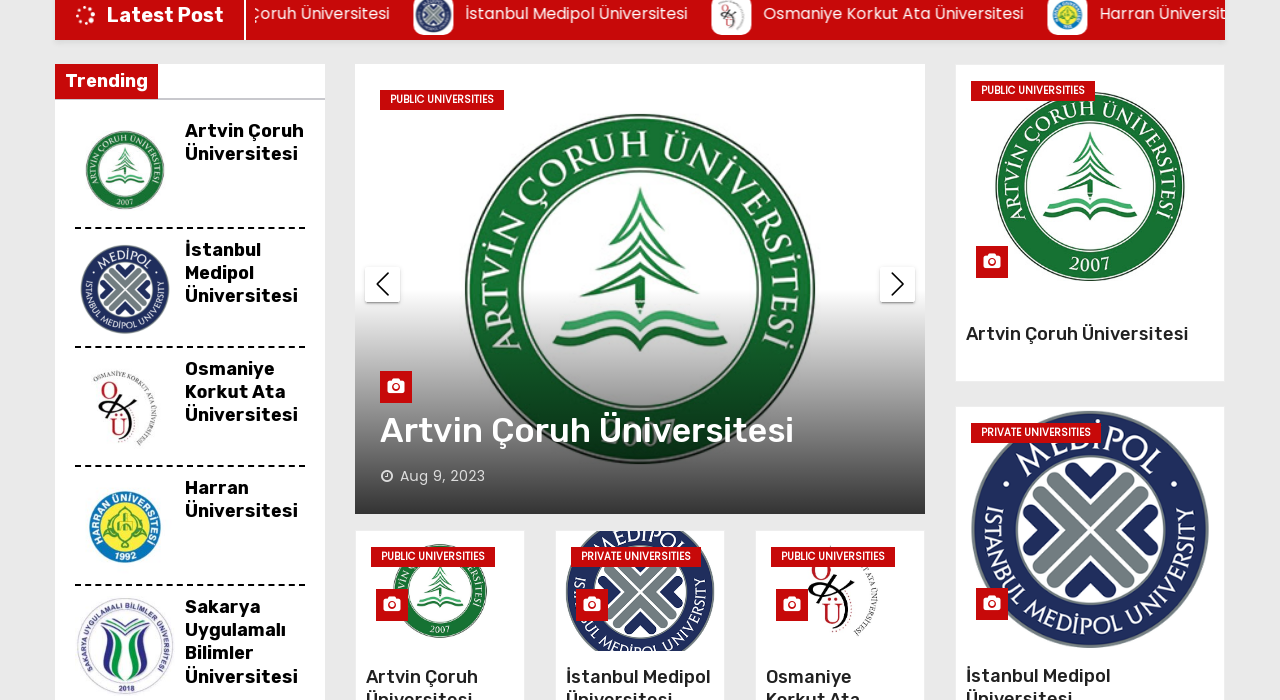Click the Osmaniye Korkut Ata Üniversitesi ticker link
This screenshot has height=700, width=1280.
click(x=893, y=14)
